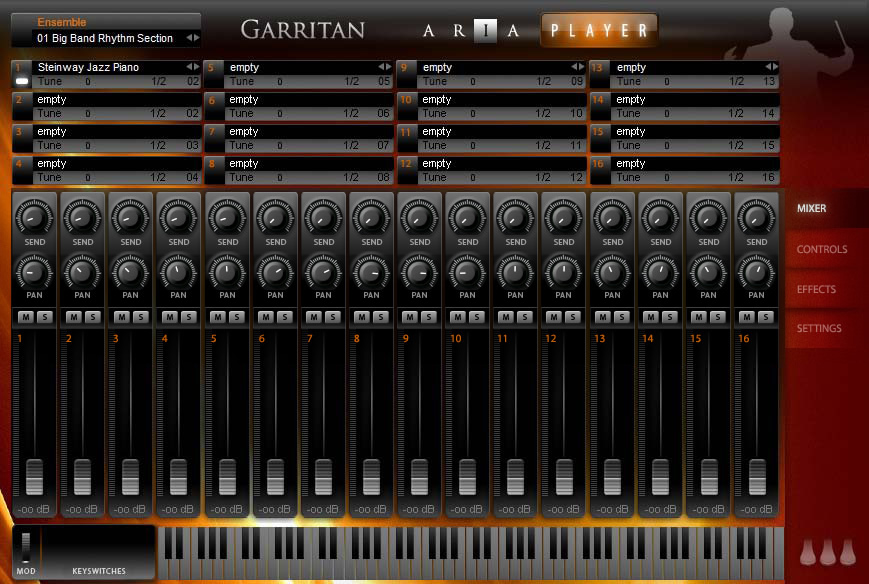Mute channel 1 with the M button
The height and width of the screenshot is (584, 869).
coord(25,317)
